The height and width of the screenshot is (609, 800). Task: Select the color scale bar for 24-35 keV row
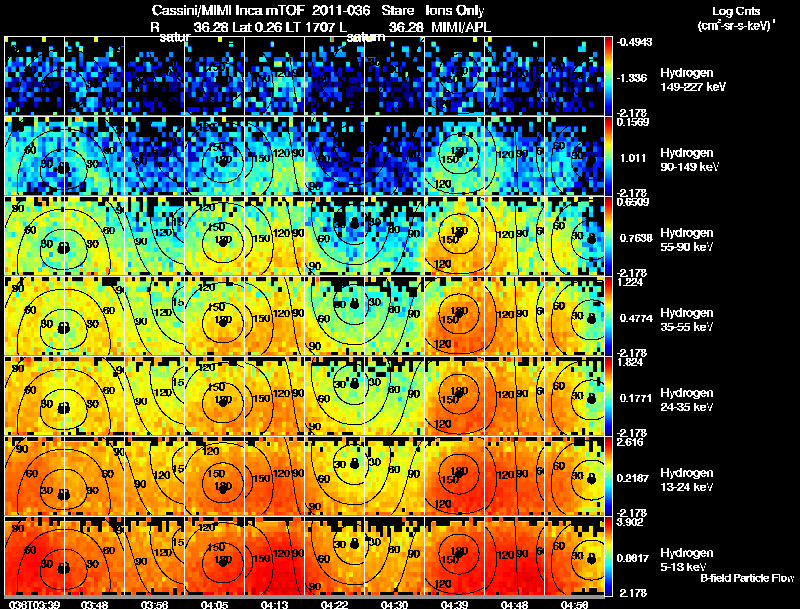pos(608,396)
